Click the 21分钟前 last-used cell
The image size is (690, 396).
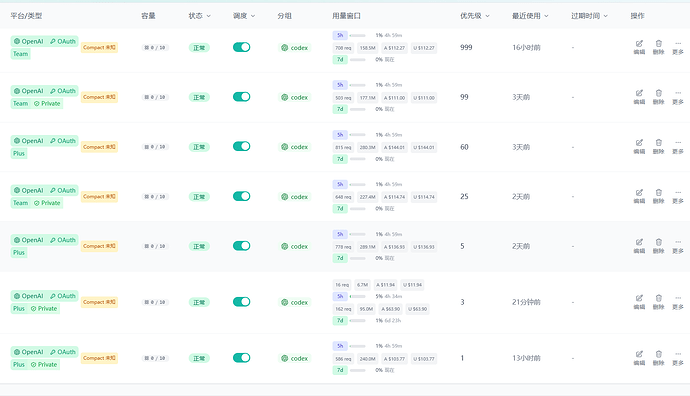point(526,302)
